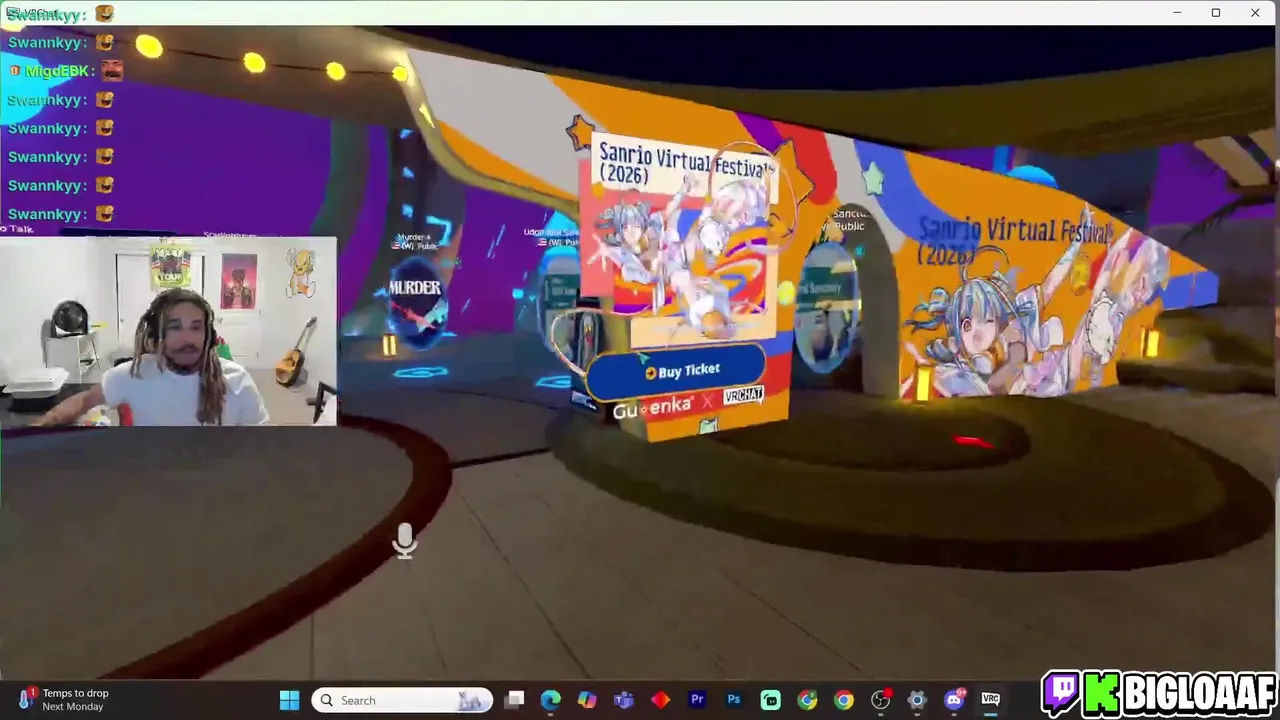
Task: Open Adobe Photoshop from the taskbar
Action: (734, 700)
